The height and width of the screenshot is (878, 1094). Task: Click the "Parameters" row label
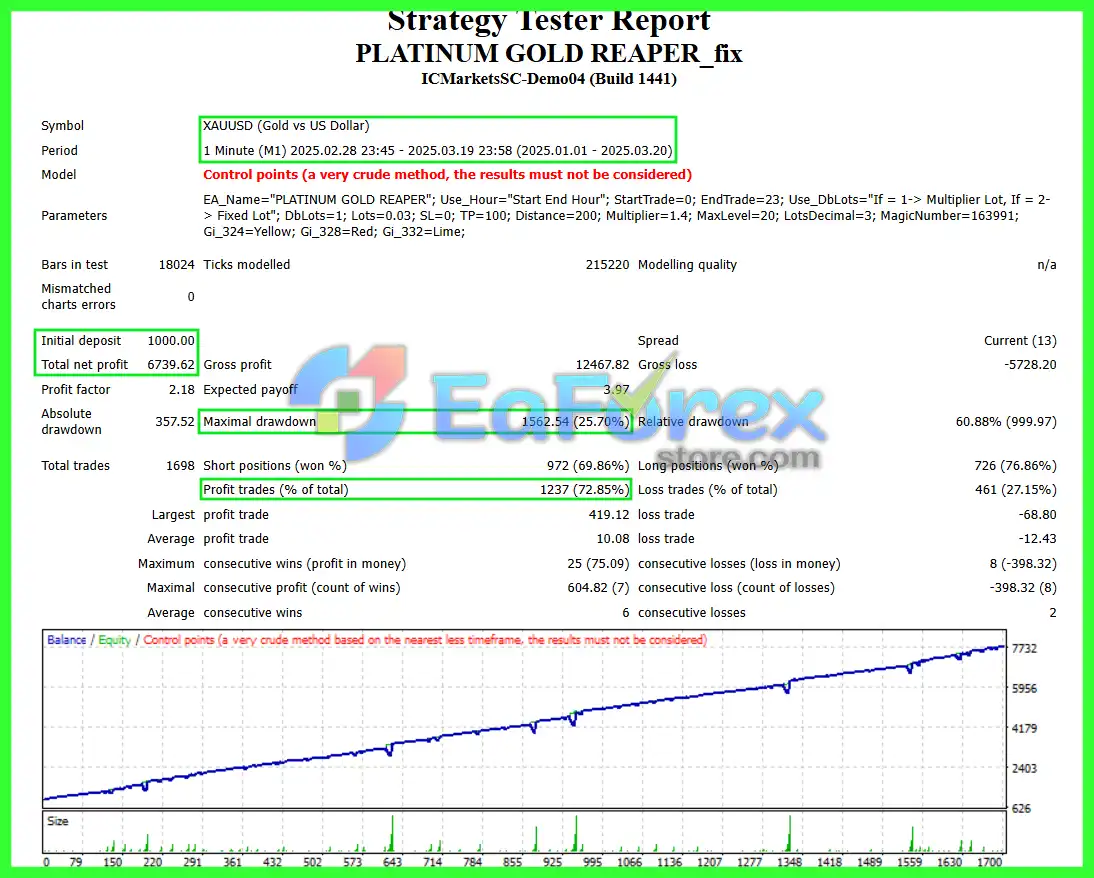click(74, 216)
